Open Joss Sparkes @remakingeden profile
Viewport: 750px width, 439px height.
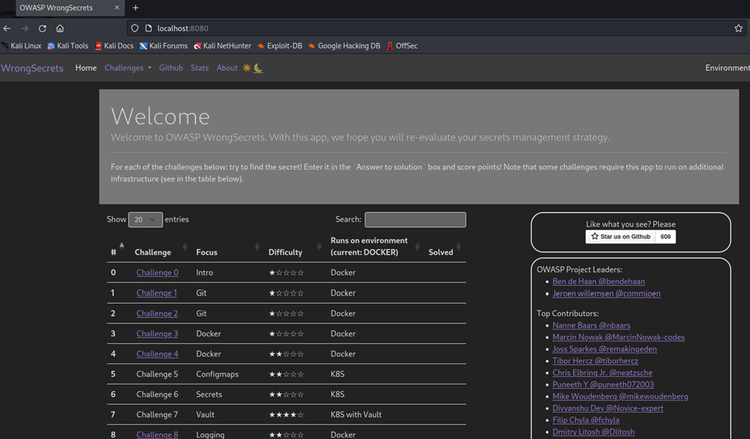[605, 349]
